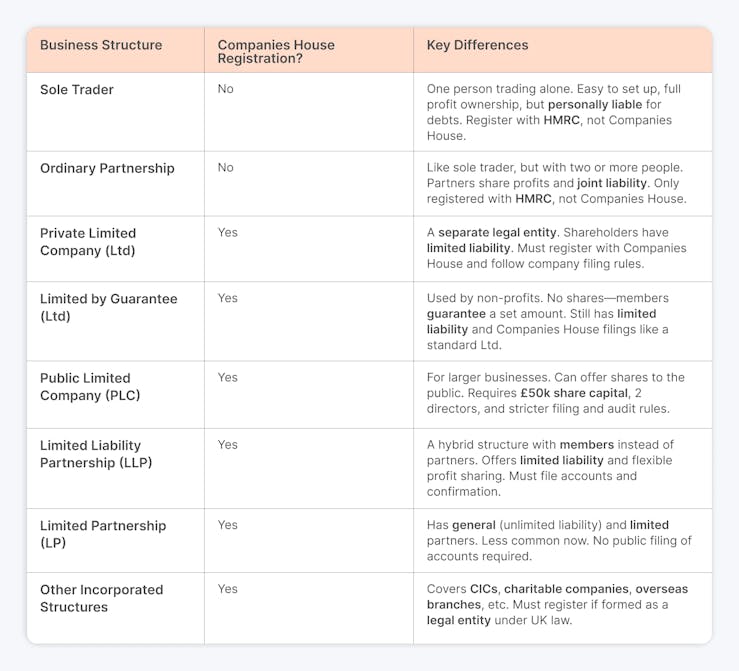This screenshot has width=739, height=671.
Task: Click the No value for Ordinary Partnership
Action: tap(226, 167)
